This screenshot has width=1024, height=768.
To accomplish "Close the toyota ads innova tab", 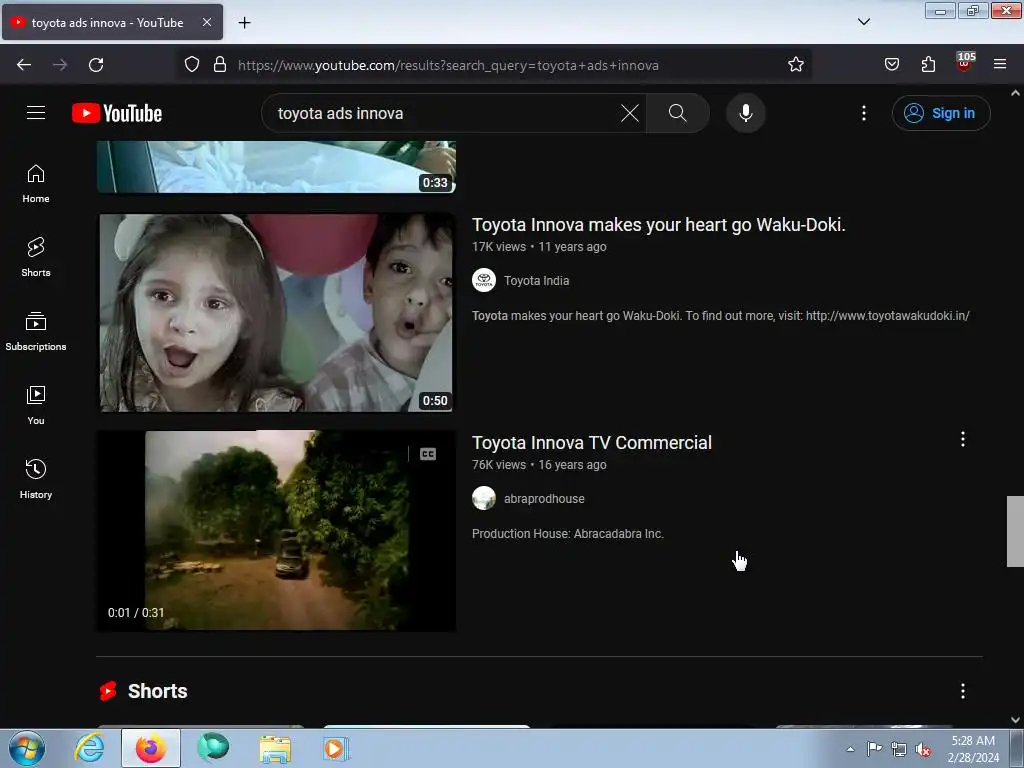I will click(206, 22).
